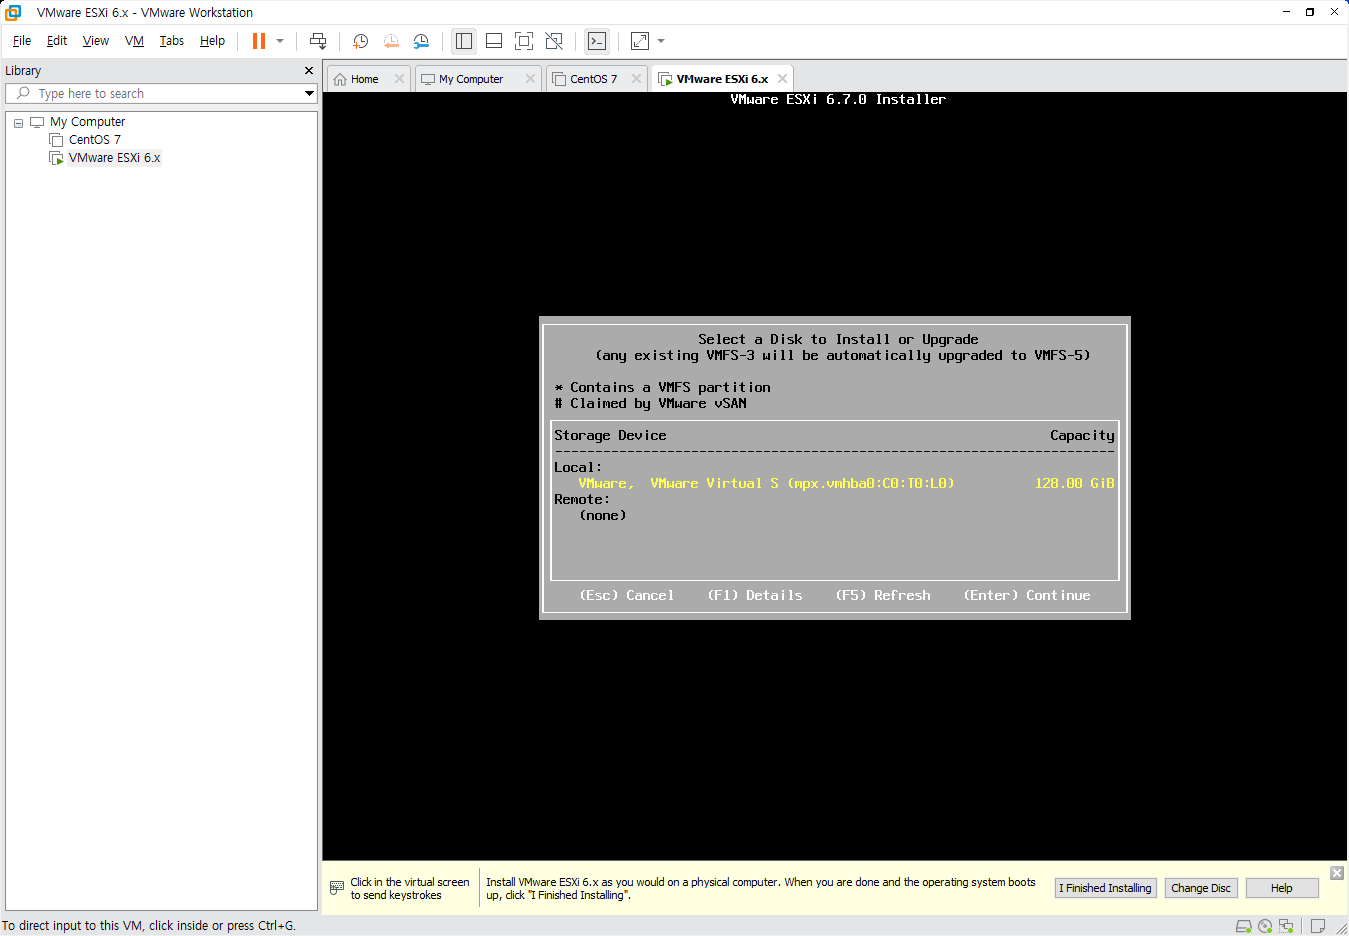Open the stretch options dropdown arrow
Screen dimensions: 1349x936
[x=661, y=41]
